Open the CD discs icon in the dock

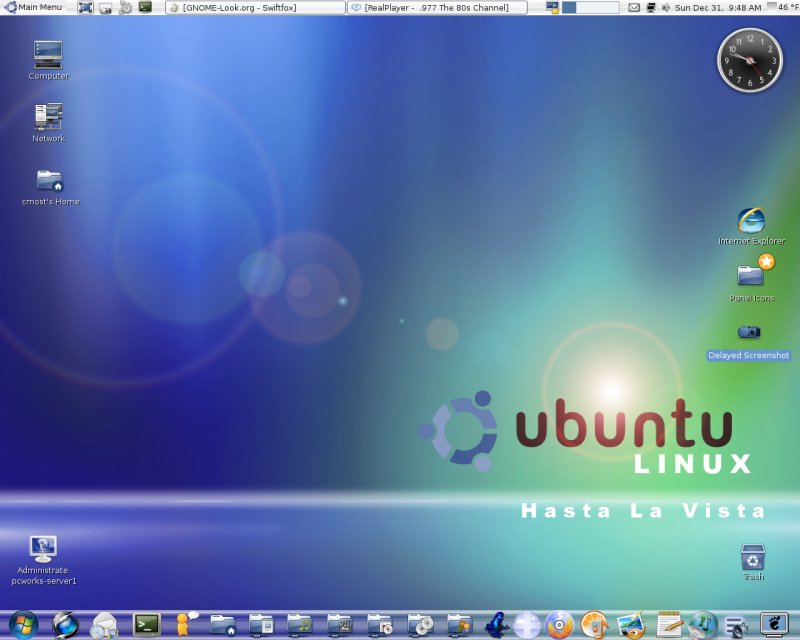[x=420, y=625]
